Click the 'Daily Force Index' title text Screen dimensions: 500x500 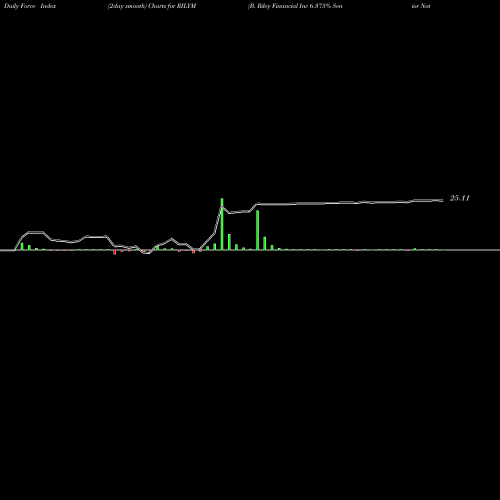30,6
